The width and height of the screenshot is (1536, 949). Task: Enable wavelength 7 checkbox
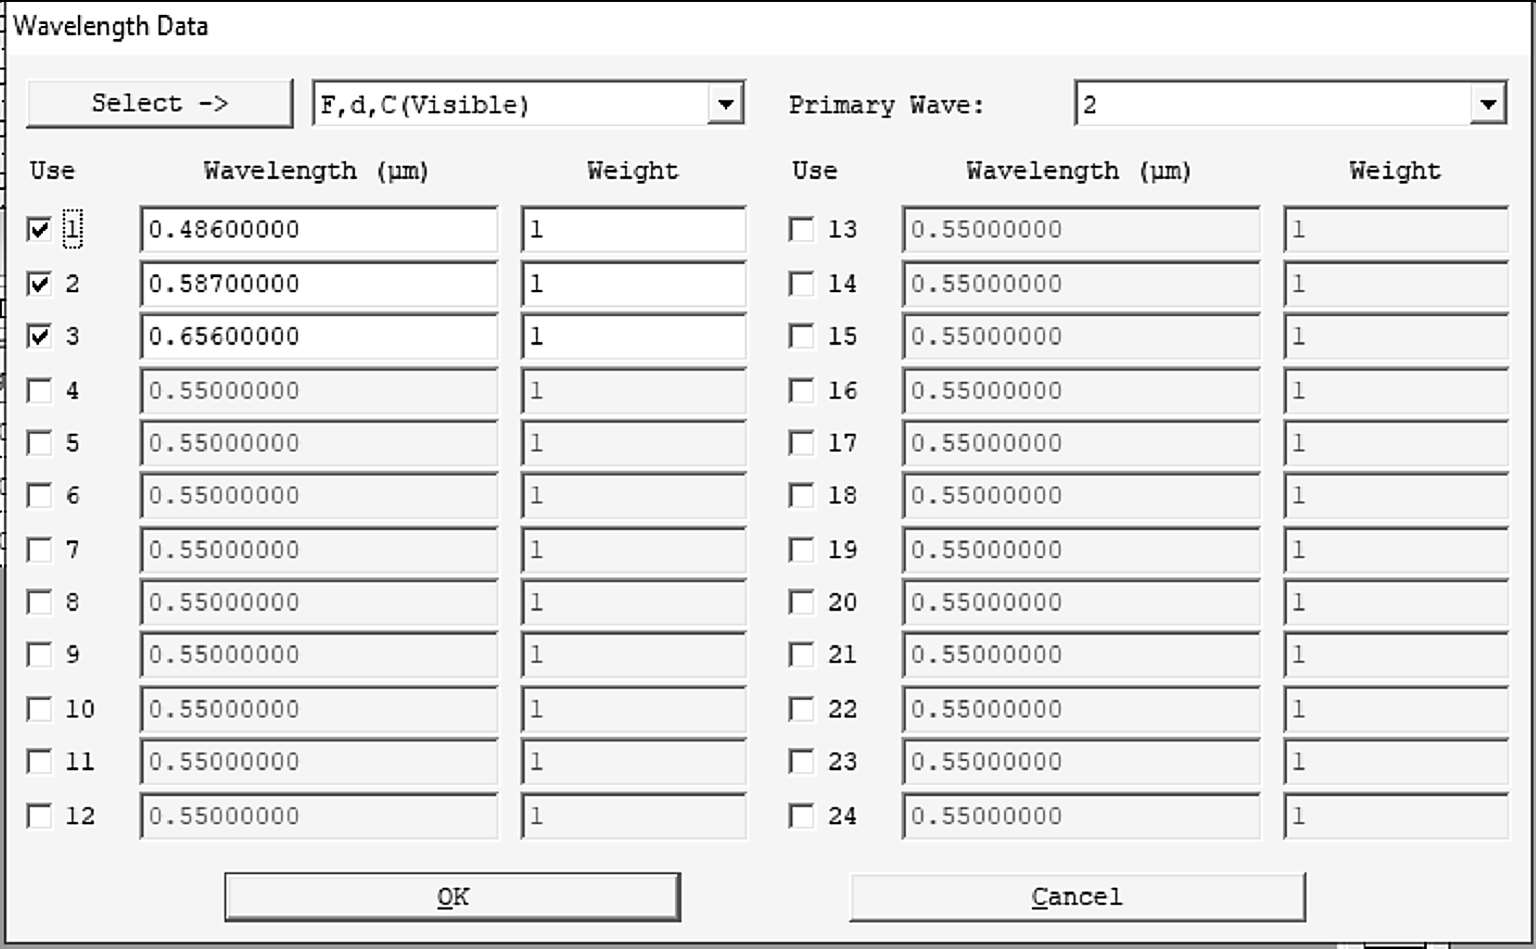pos(39,550)
